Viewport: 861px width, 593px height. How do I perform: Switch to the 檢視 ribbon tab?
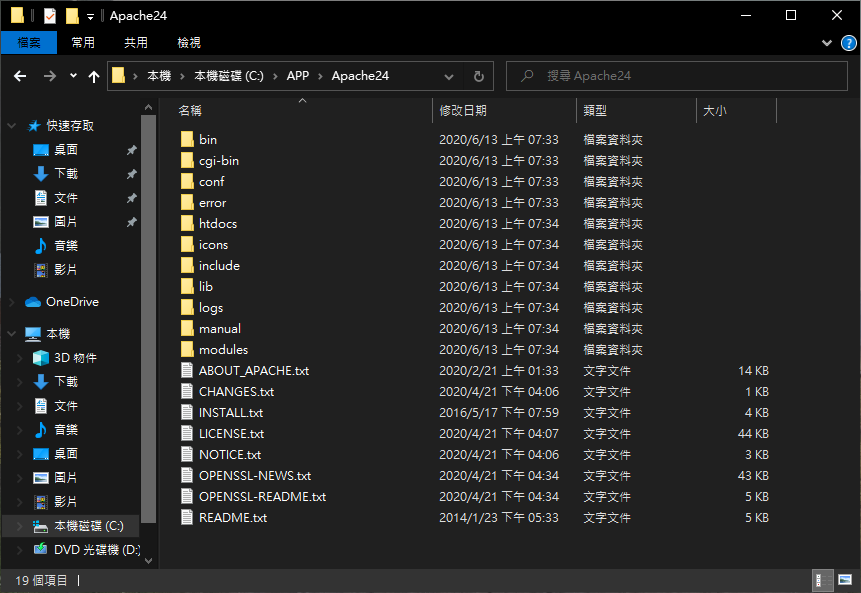pyautogui.click(x=189, y=42)
